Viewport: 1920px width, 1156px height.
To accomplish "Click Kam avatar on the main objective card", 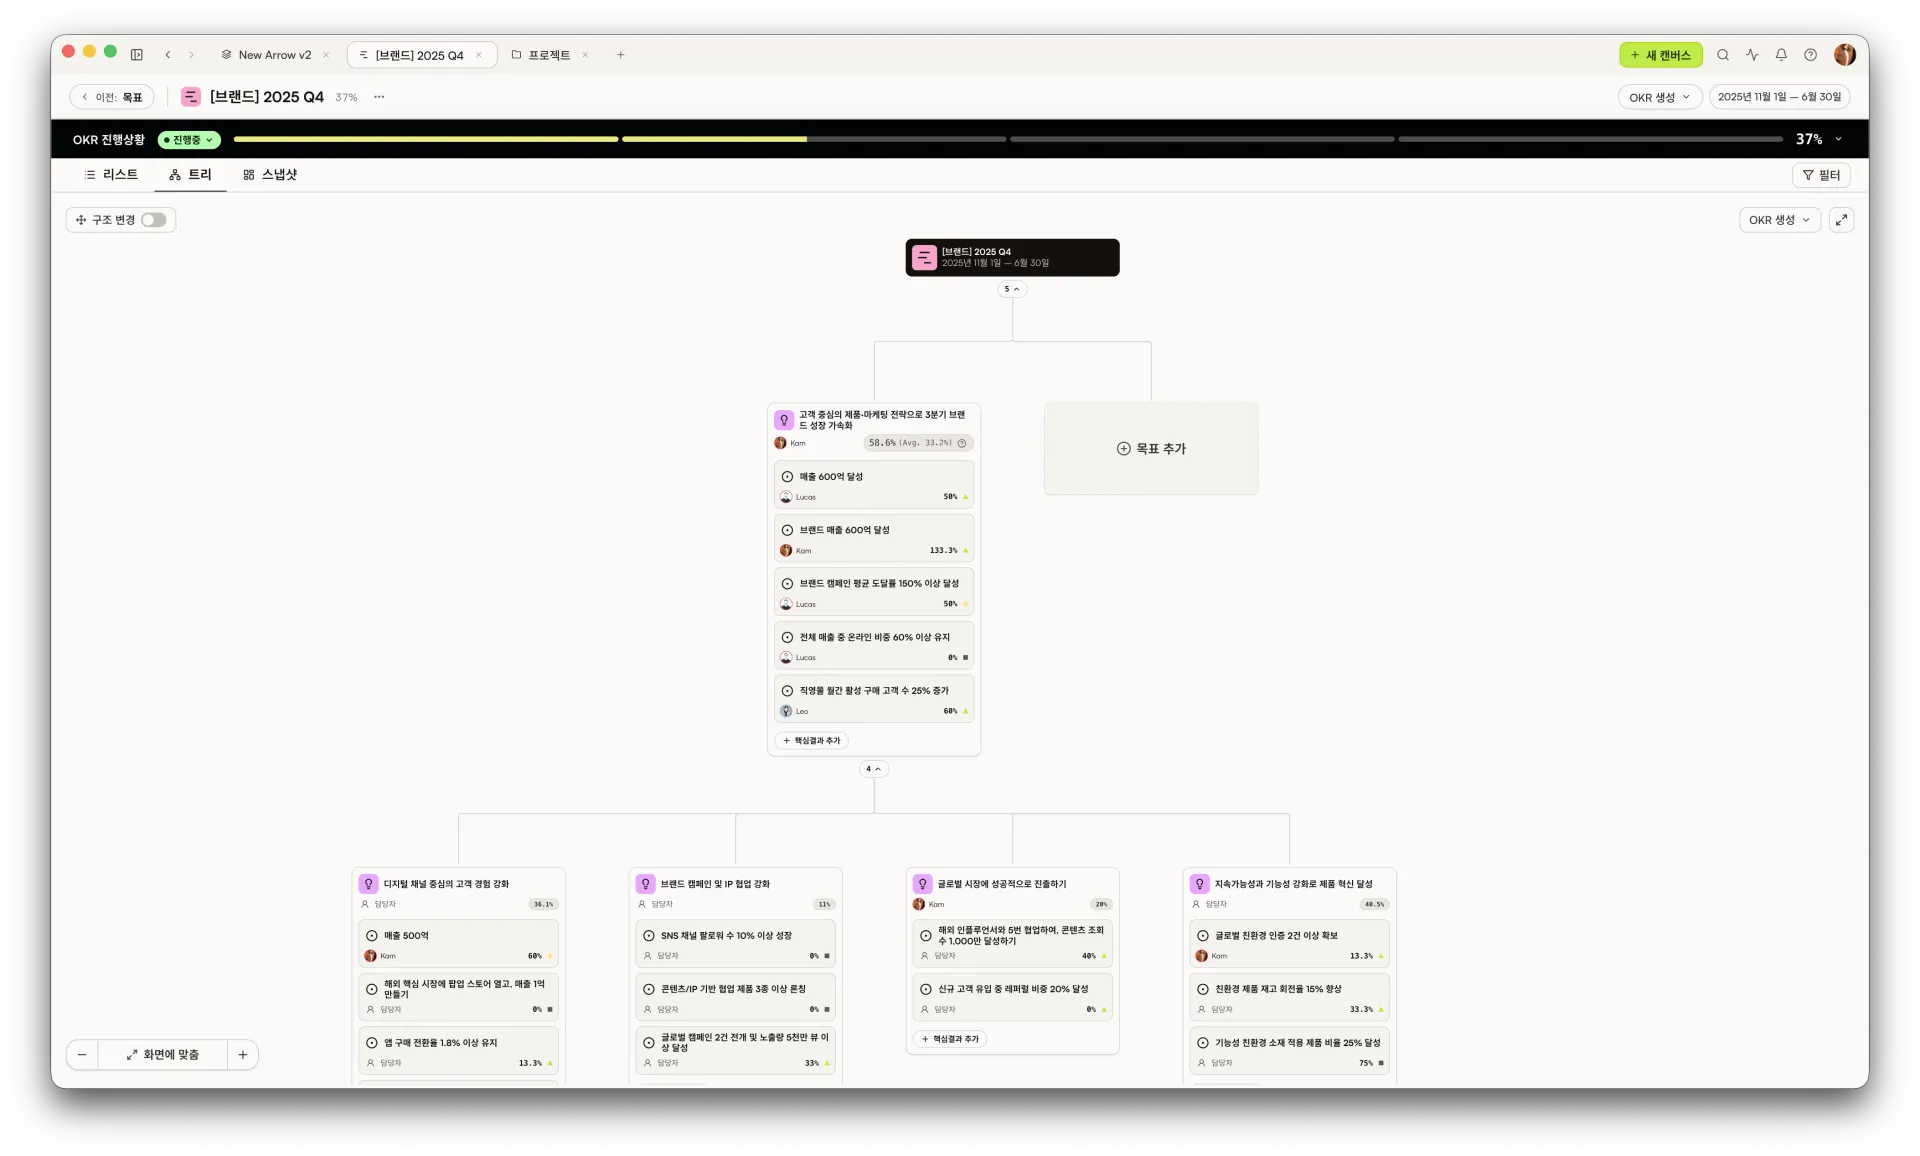I will pos(780,443).
